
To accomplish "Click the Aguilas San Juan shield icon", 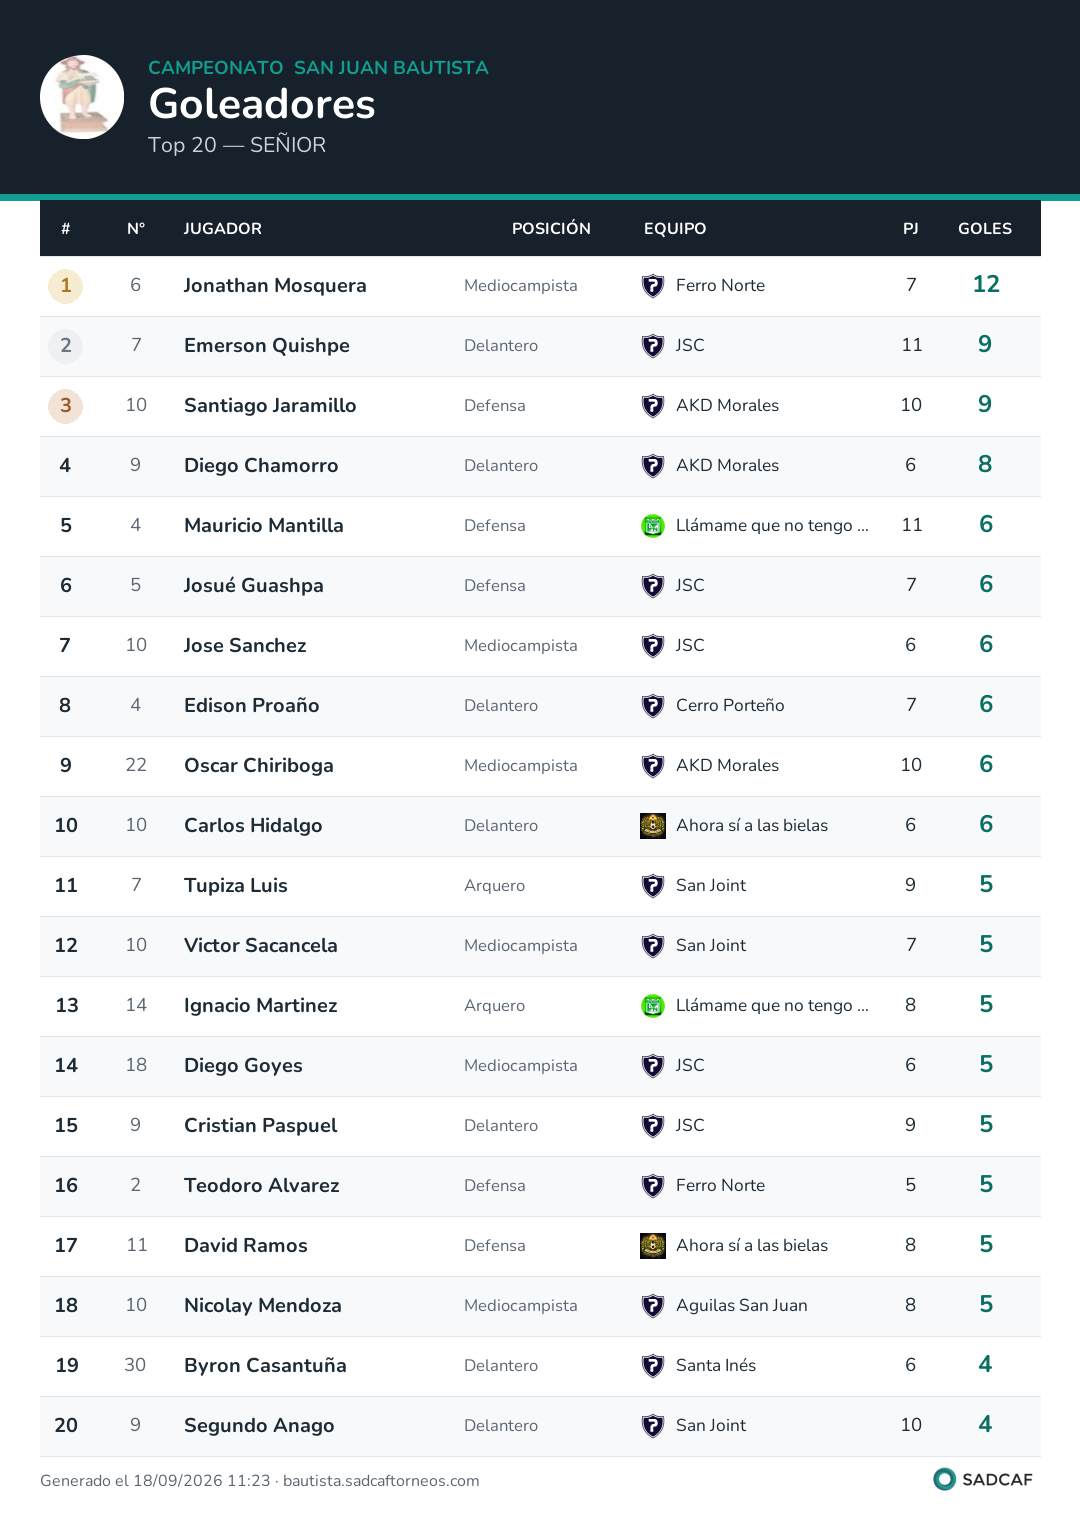I will (x=653, y=1306).
